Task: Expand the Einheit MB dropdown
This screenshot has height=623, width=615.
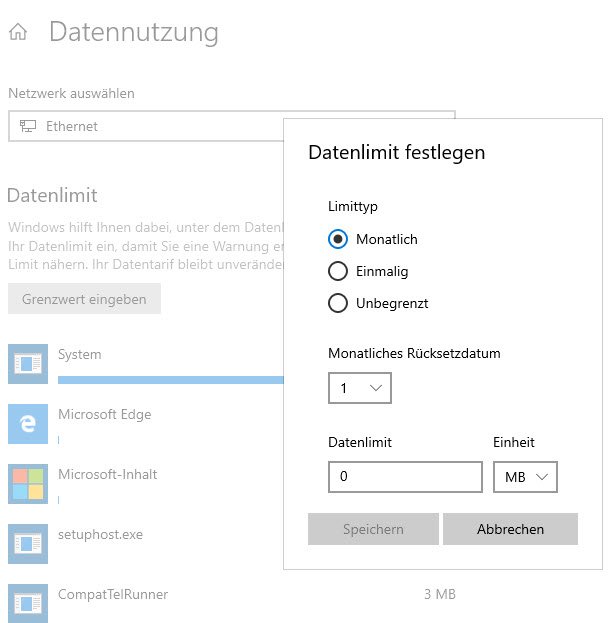Action: [525, 477]
